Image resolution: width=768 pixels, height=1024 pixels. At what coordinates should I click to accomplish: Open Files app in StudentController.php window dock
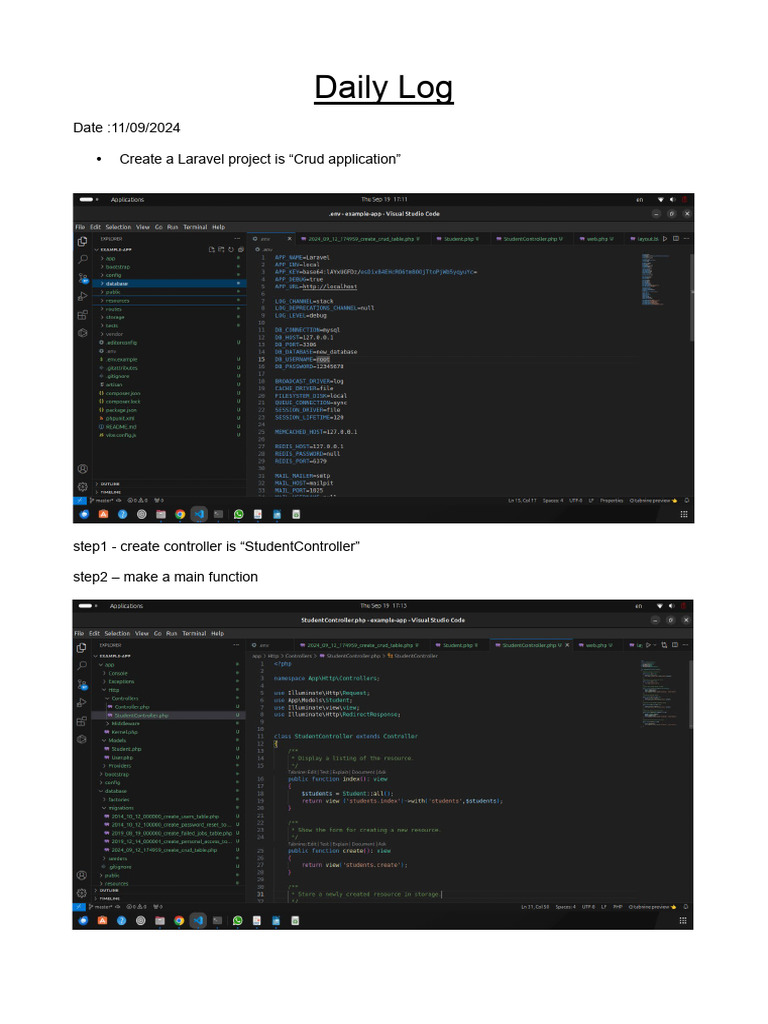click(x=160, y=921)
